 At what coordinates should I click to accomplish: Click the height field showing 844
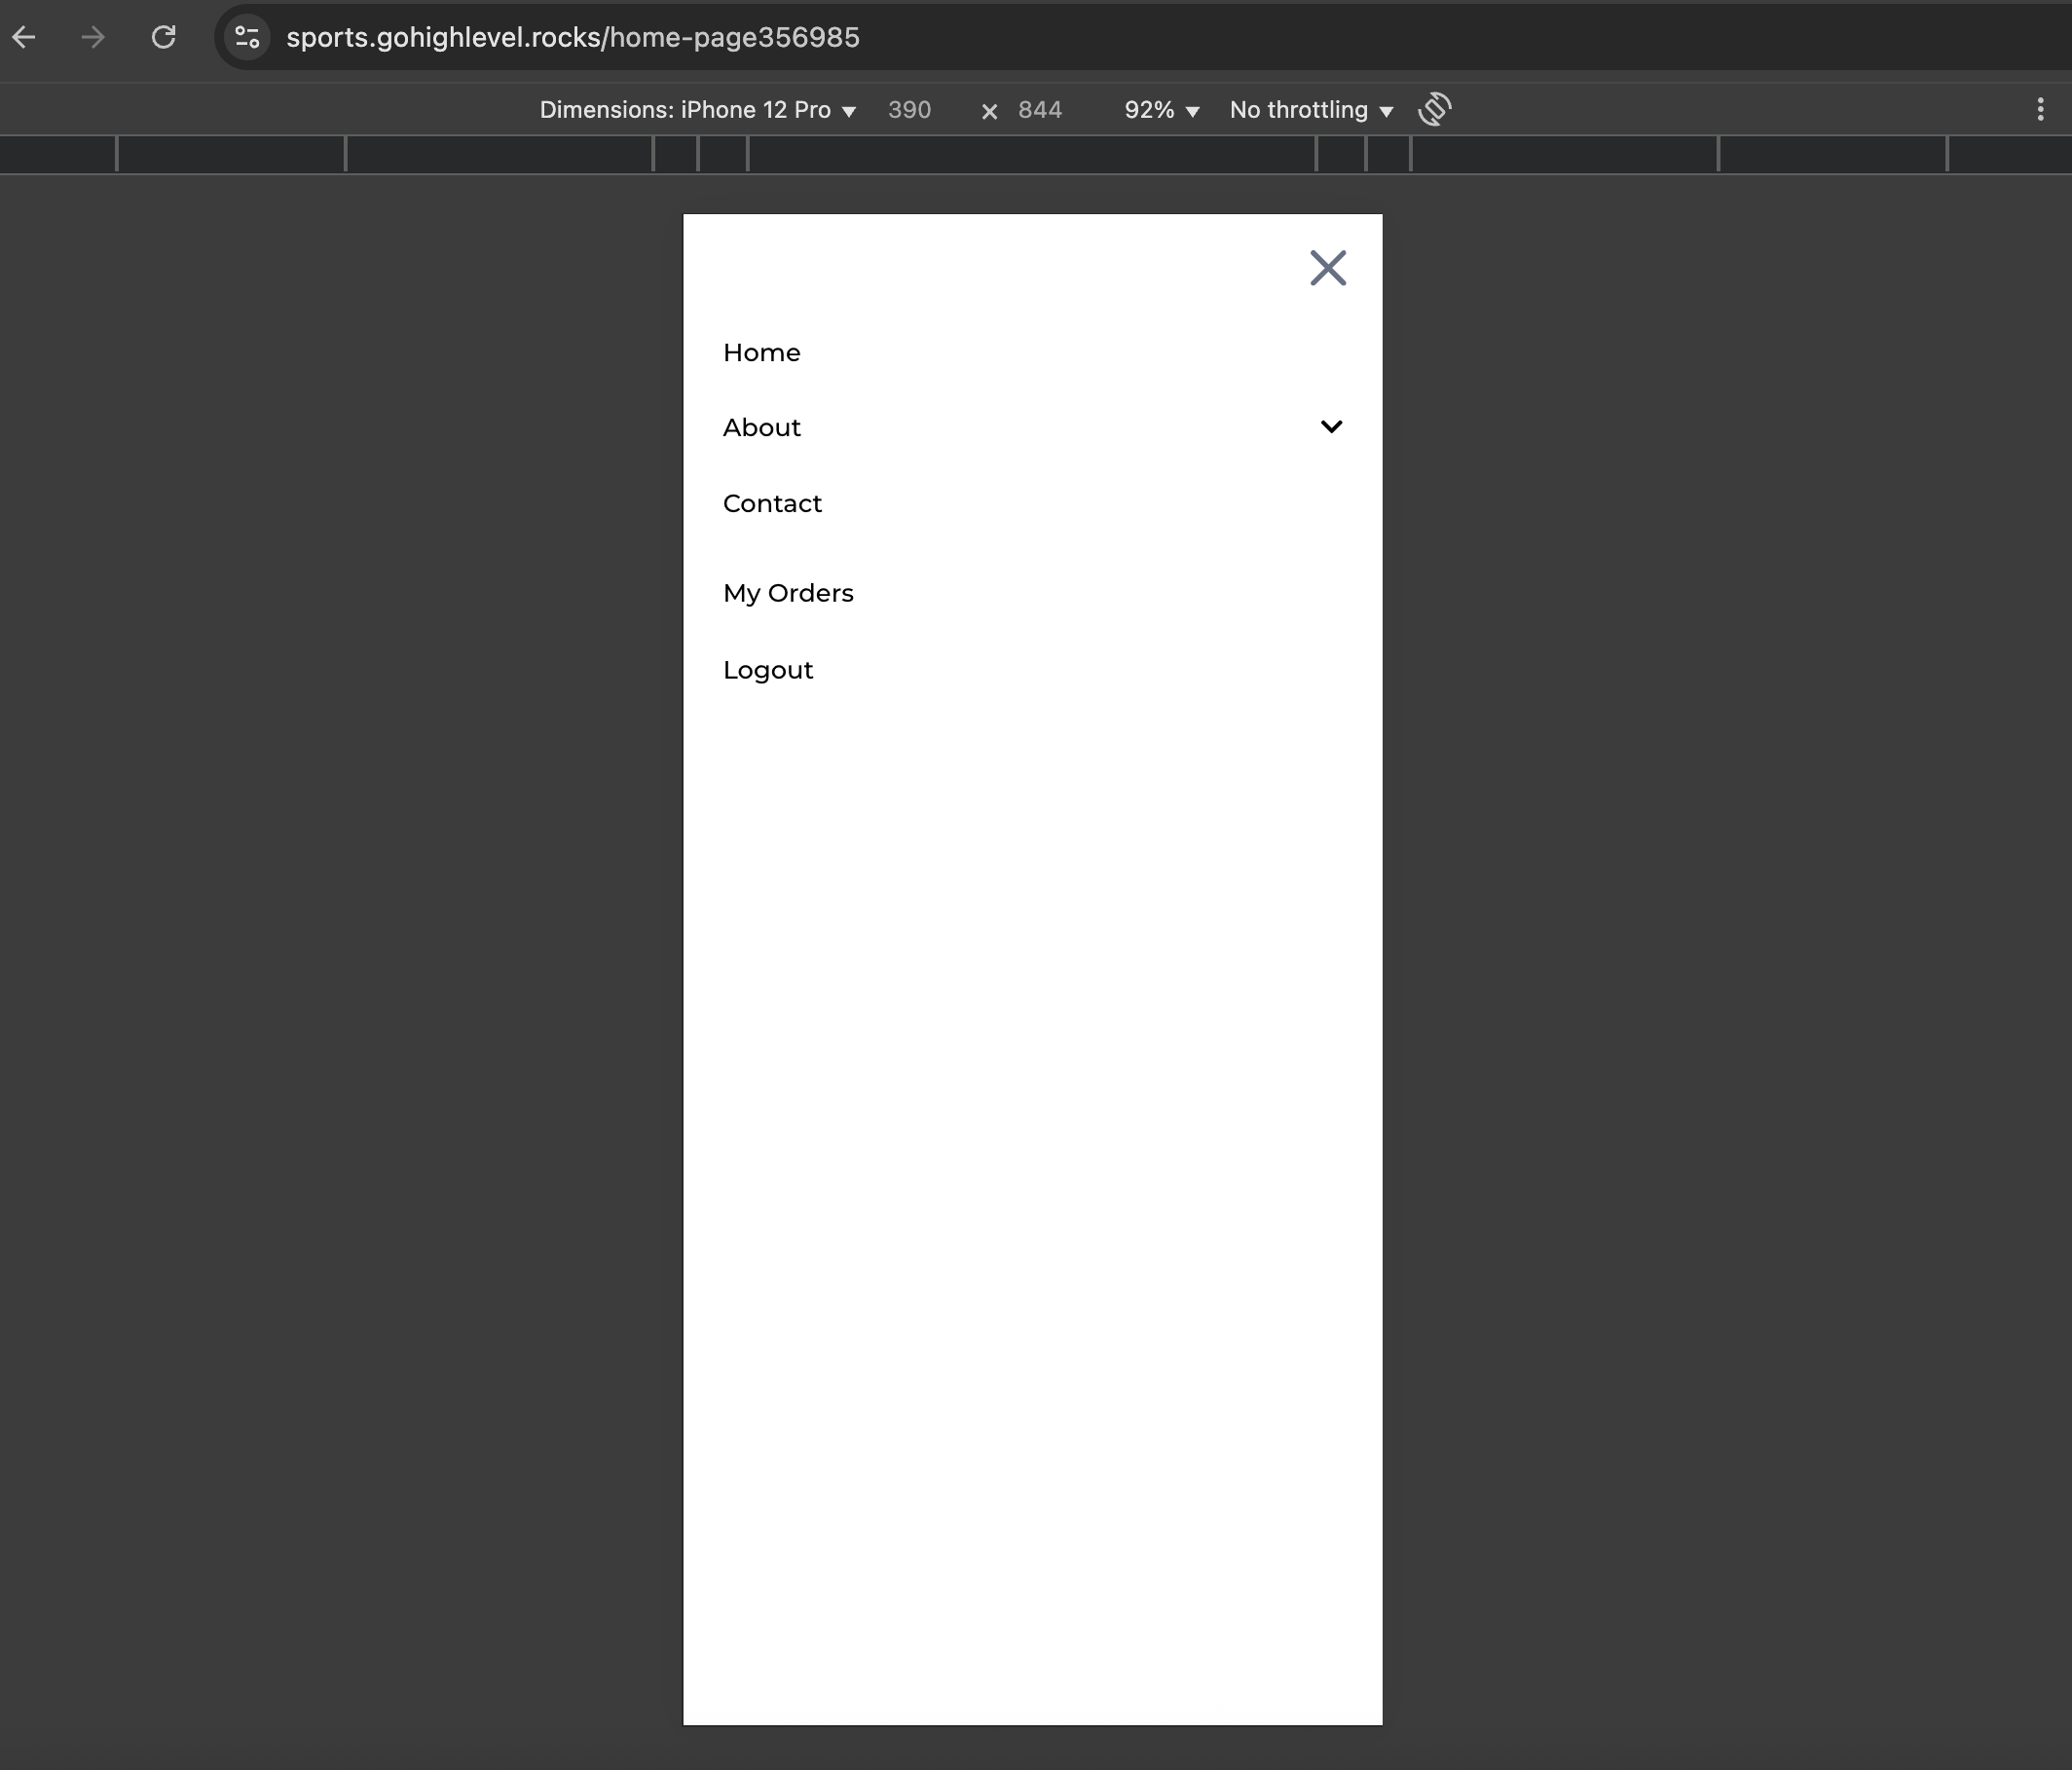1040,110
